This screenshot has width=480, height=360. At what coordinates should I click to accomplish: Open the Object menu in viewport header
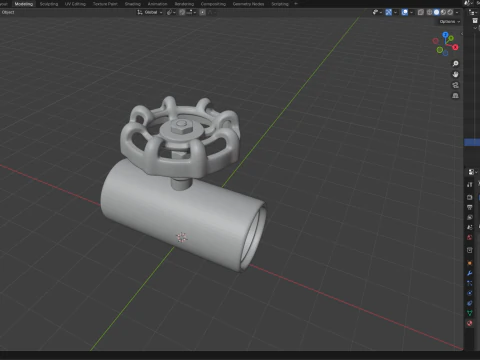(x=8, y=12)
